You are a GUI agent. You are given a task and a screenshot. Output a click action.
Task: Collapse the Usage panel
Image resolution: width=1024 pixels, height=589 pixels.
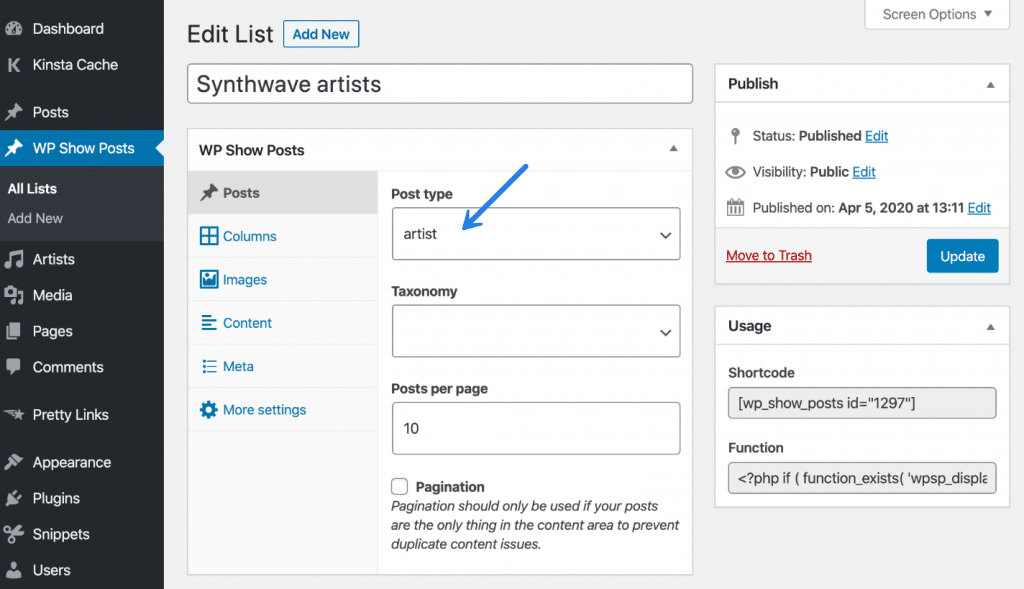(x=991, y=326)
